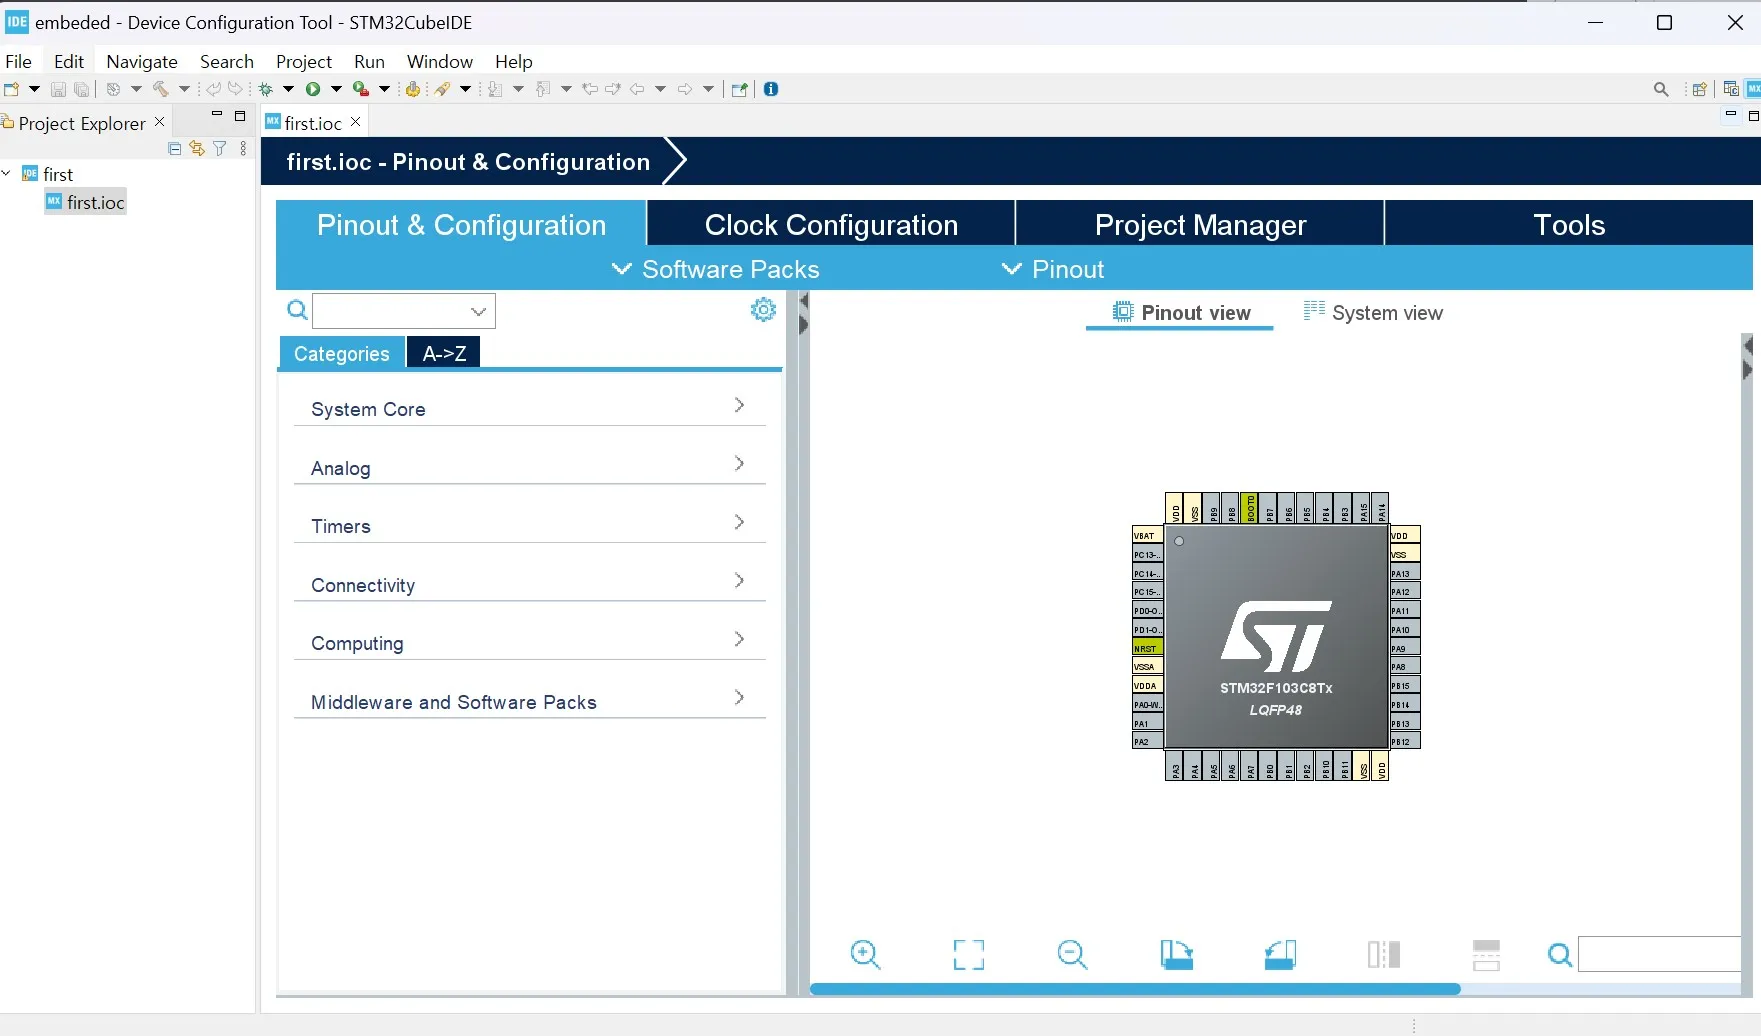Close the first.ioc editor tab
This screenshot has height=1036, width=1761.
coord(355,121)
